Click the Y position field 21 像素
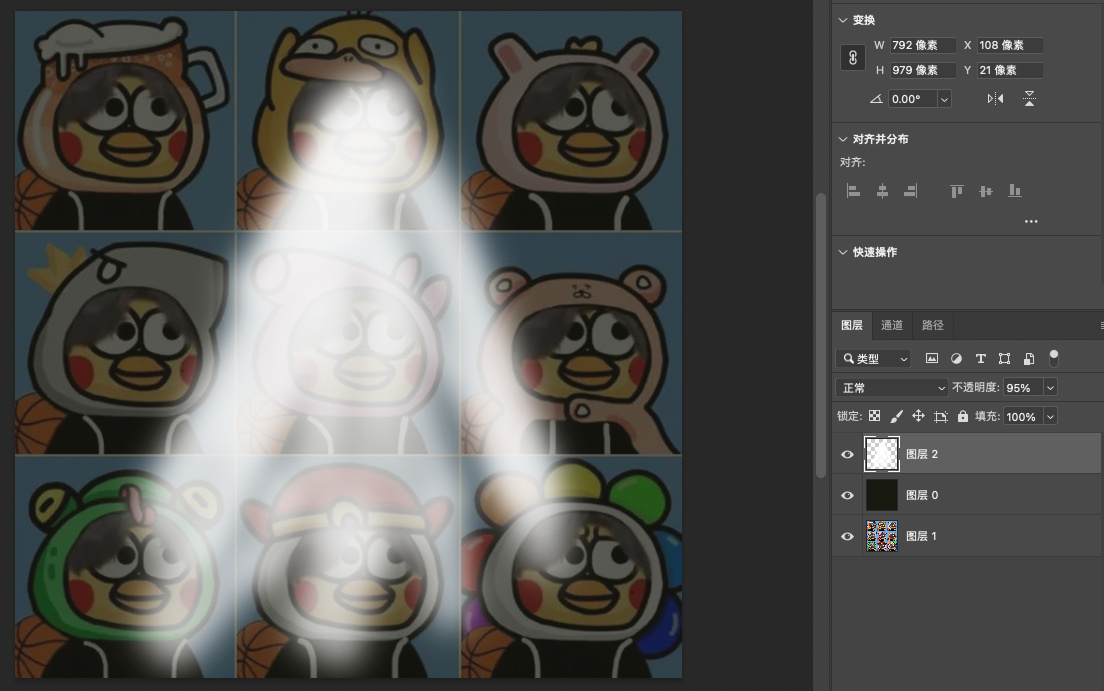The width and height of the screenshot is (1104, 691). click(x=1010, y=70)
